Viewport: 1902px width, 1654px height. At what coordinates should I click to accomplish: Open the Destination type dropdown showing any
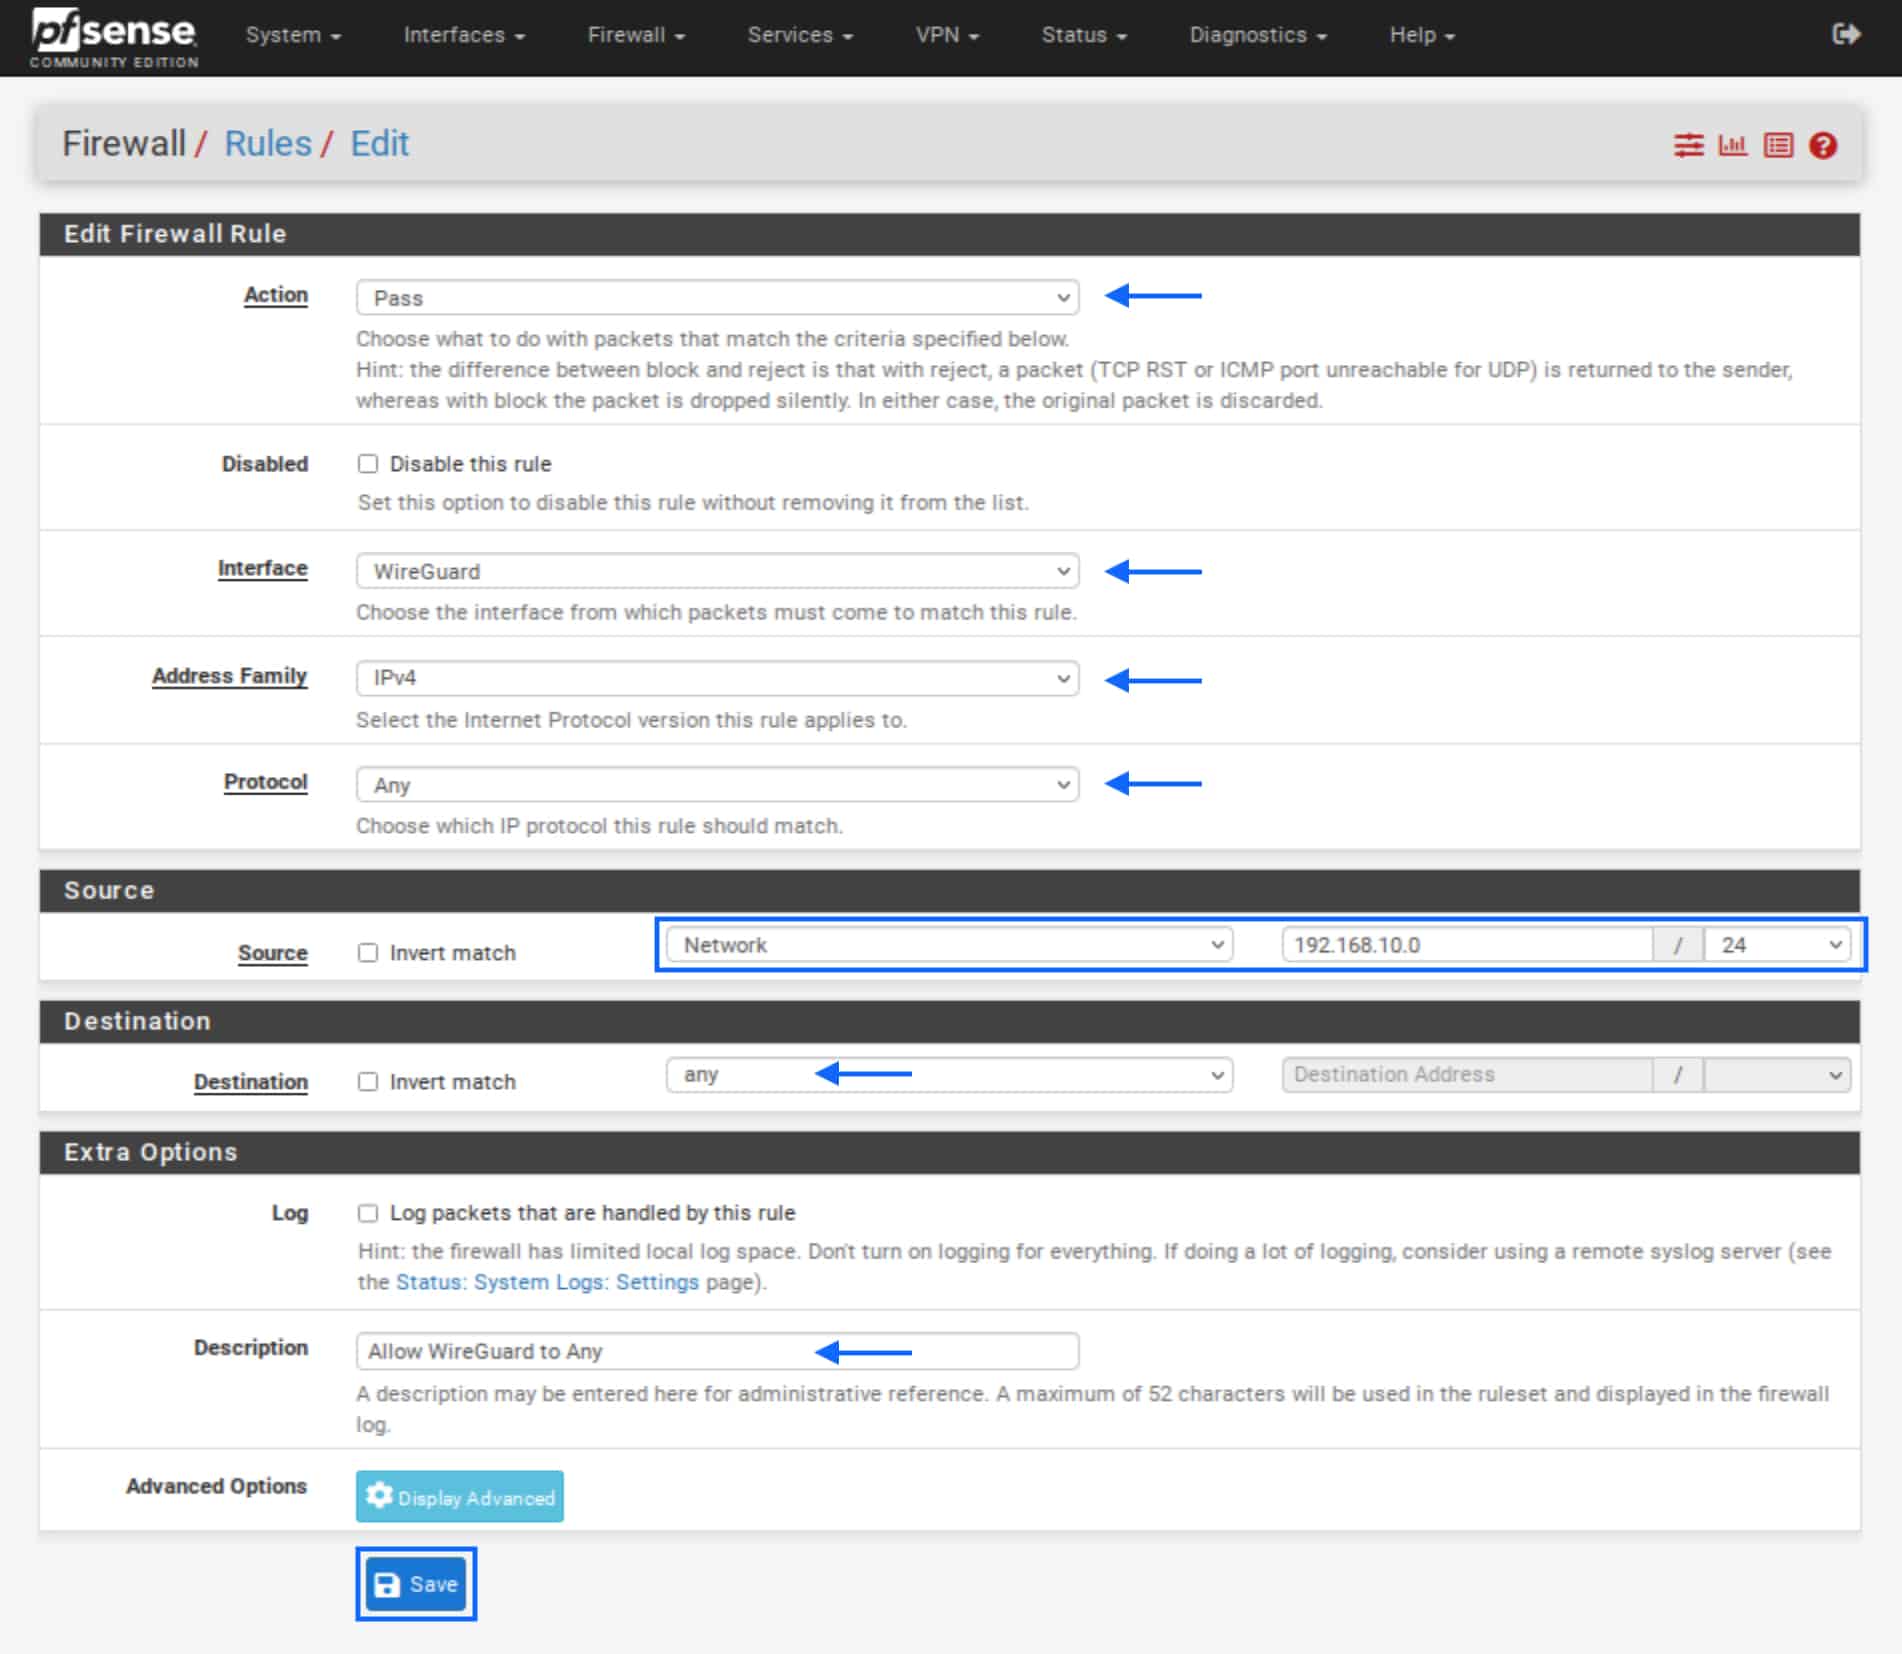click(949, 1075)
